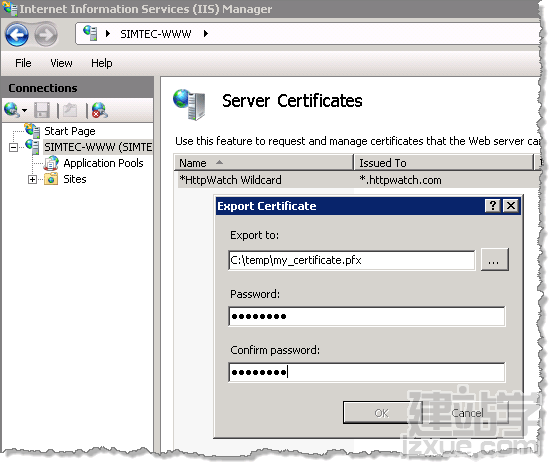The width and height of the screenshot is (553, 466).
Task: Expand the Sites tree node
Action: click(x=32, y=180)
